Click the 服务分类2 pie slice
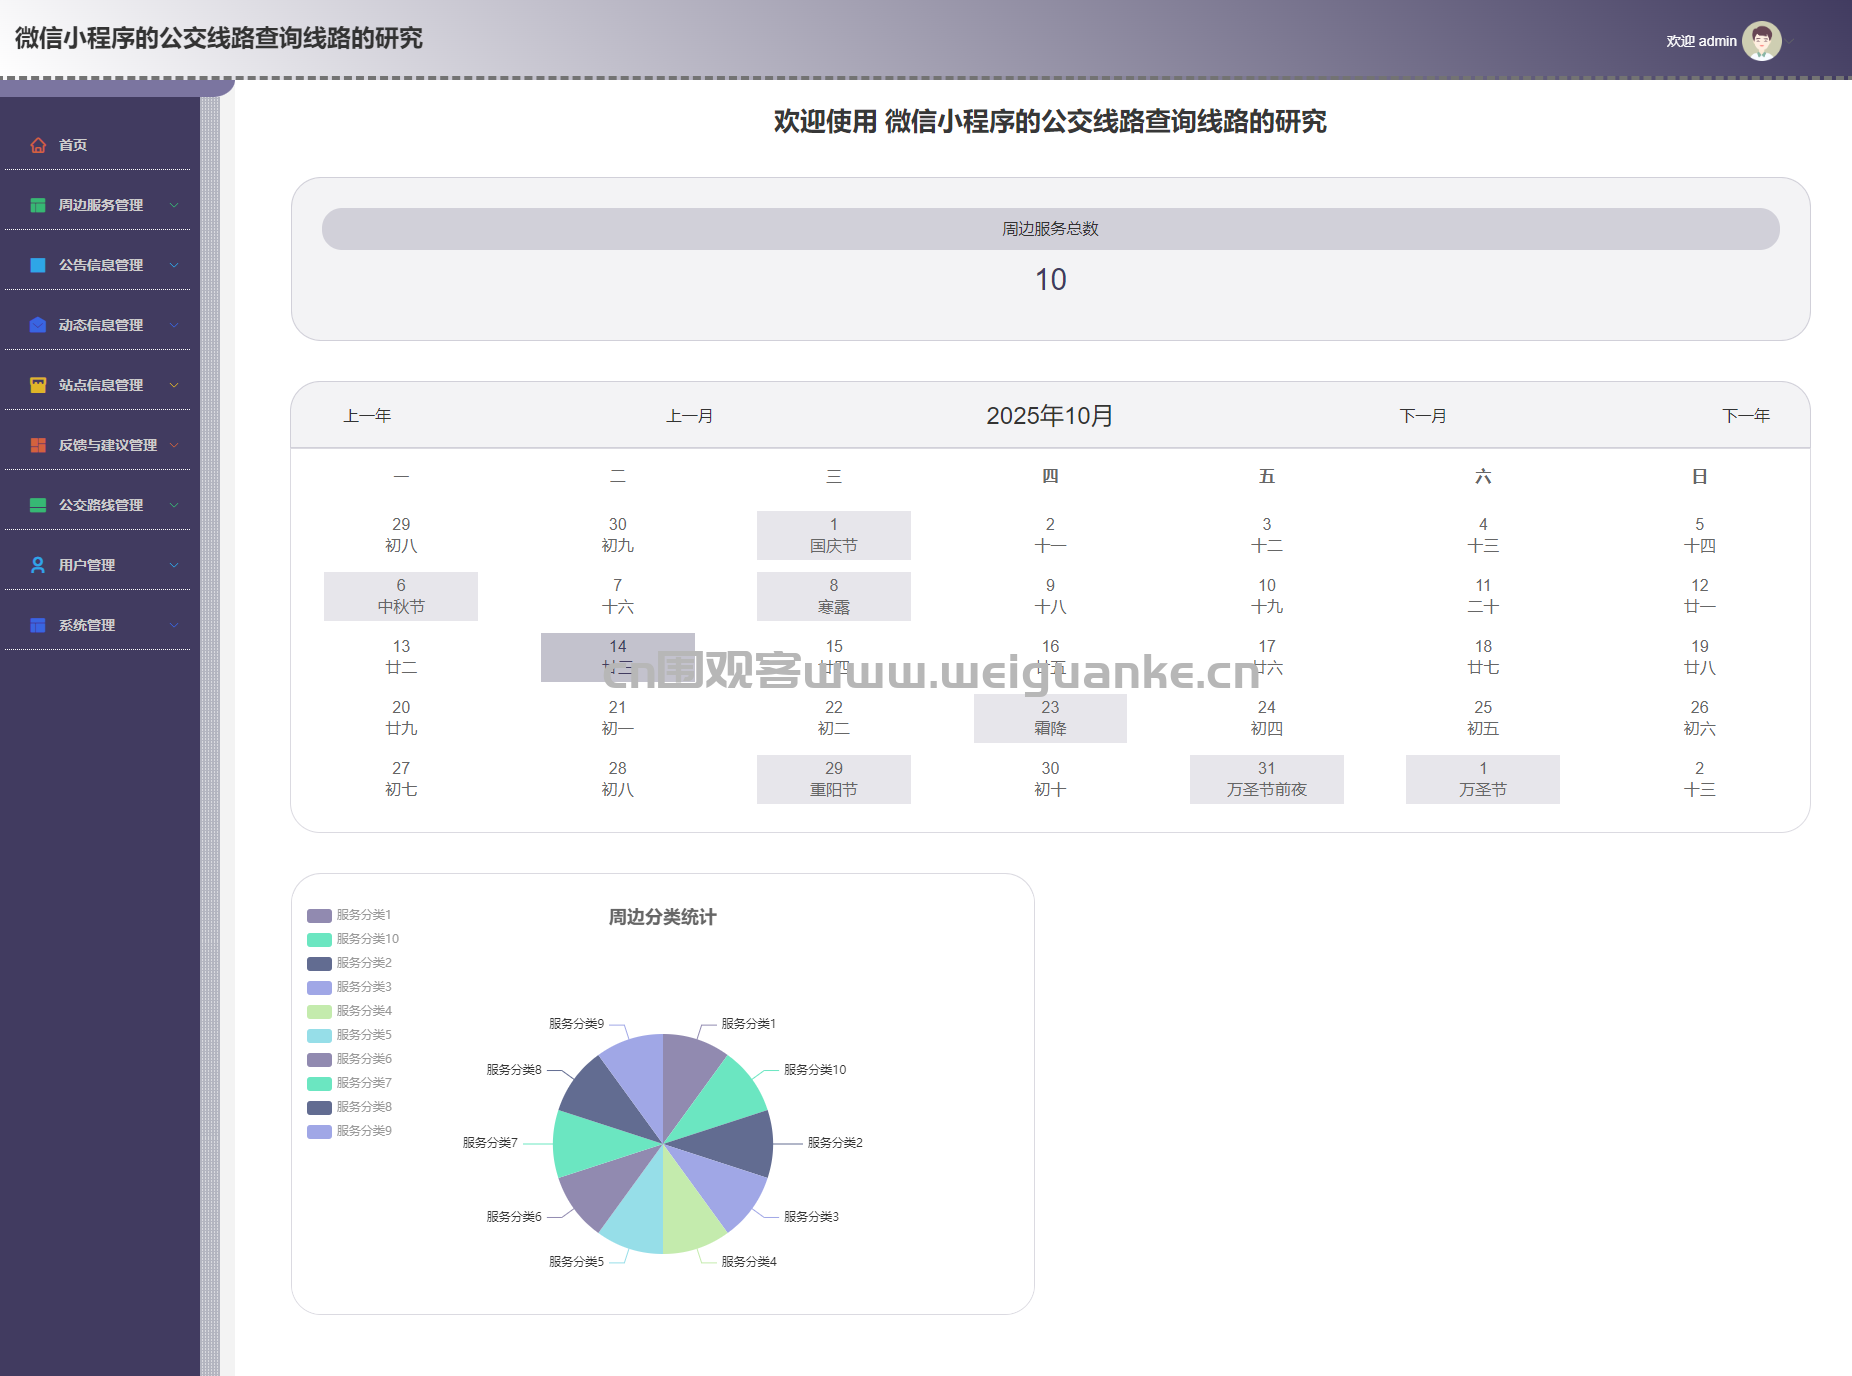 click(x=735, y=1143)
